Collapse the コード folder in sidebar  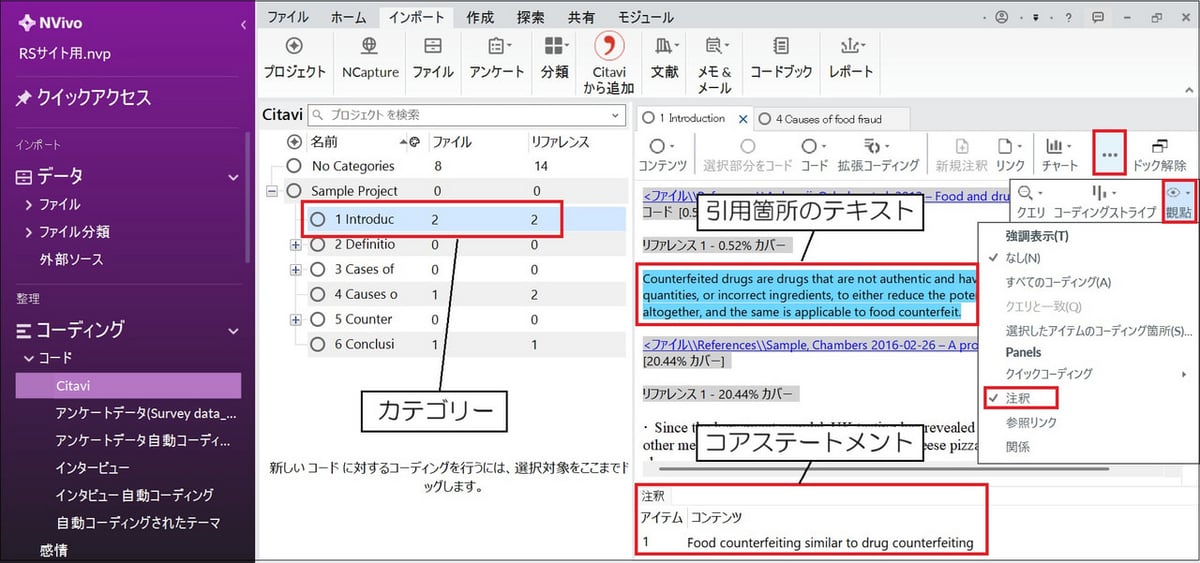point(29,358)
